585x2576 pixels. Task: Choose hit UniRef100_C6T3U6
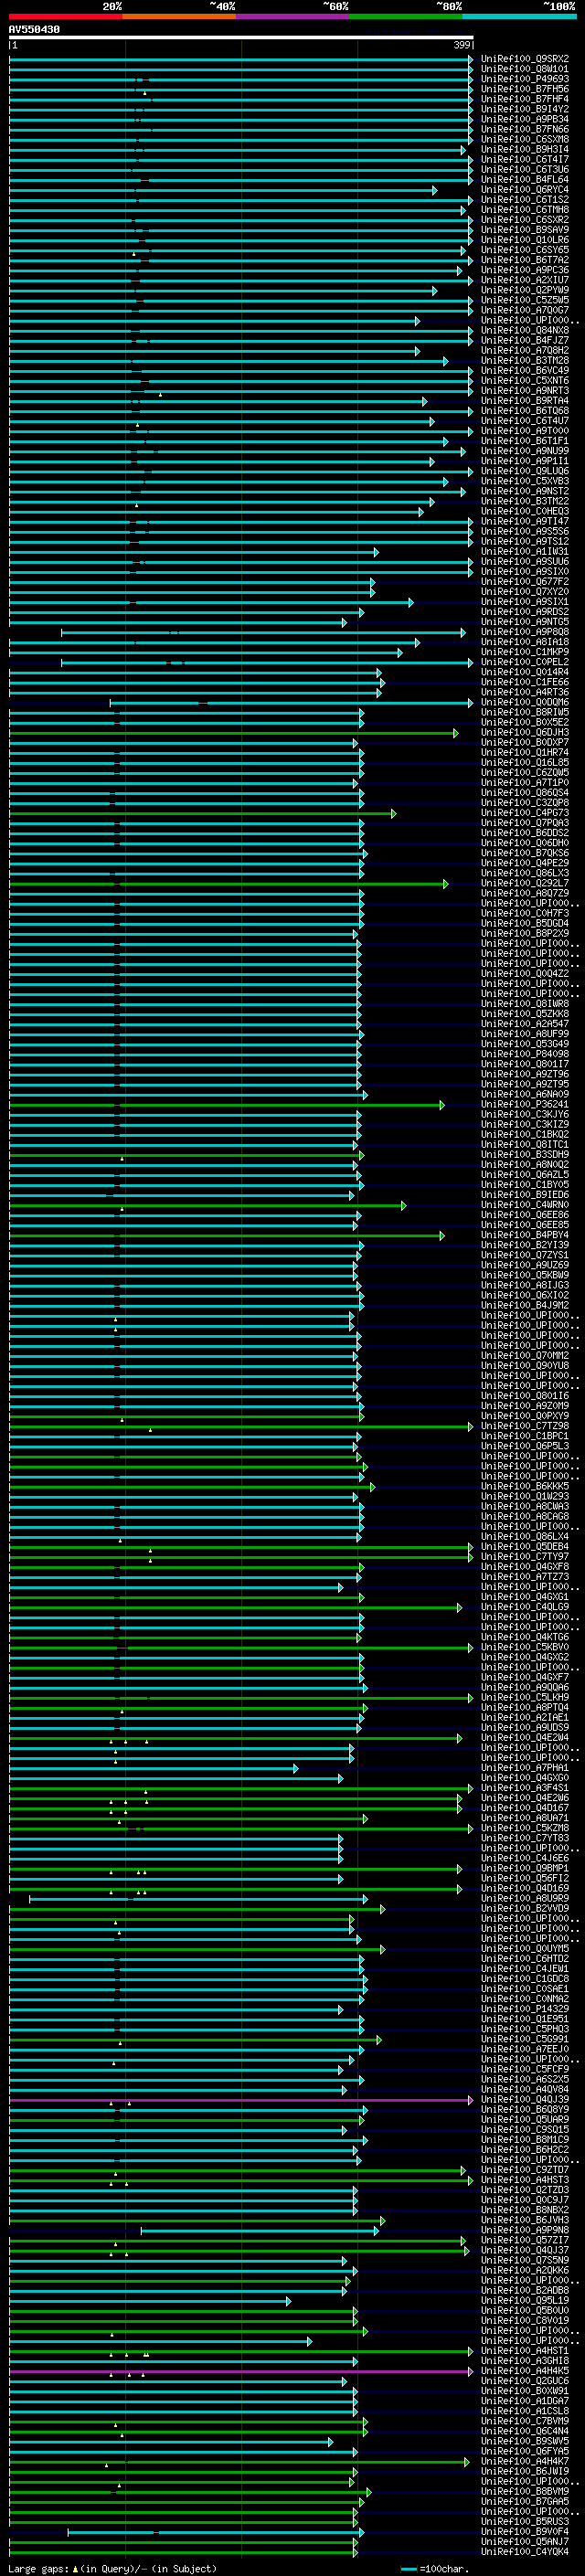click(x=525, y=169)
